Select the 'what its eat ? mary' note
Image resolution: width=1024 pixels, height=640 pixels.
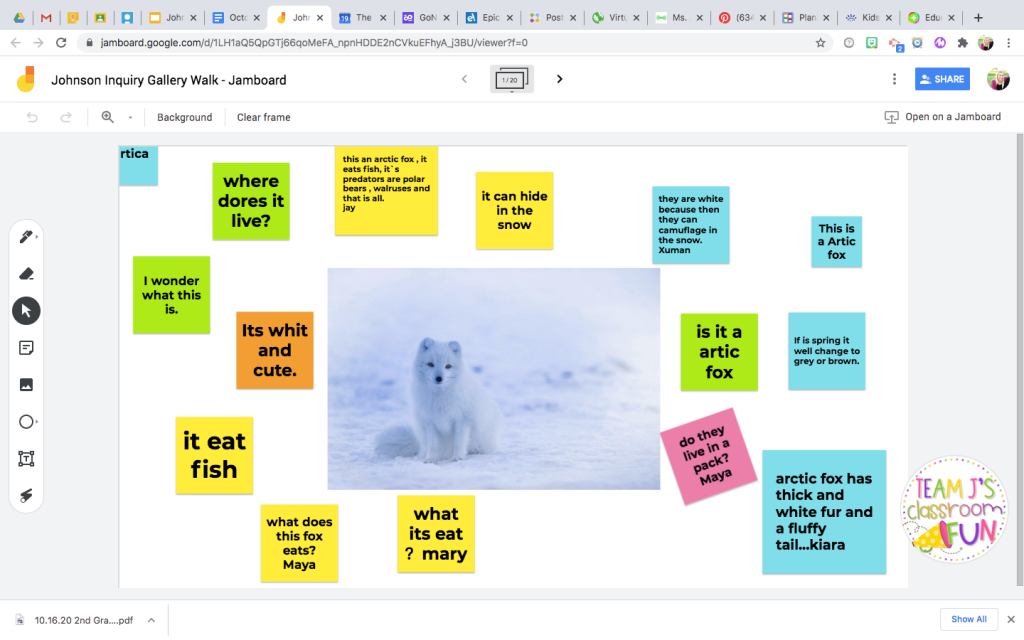pos(436,534)
